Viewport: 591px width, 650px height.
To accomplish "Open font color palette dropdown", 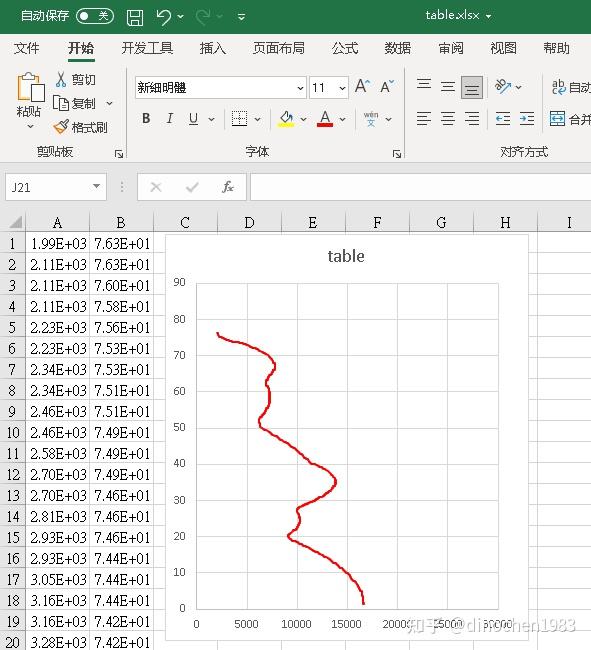I will point(342,119).
